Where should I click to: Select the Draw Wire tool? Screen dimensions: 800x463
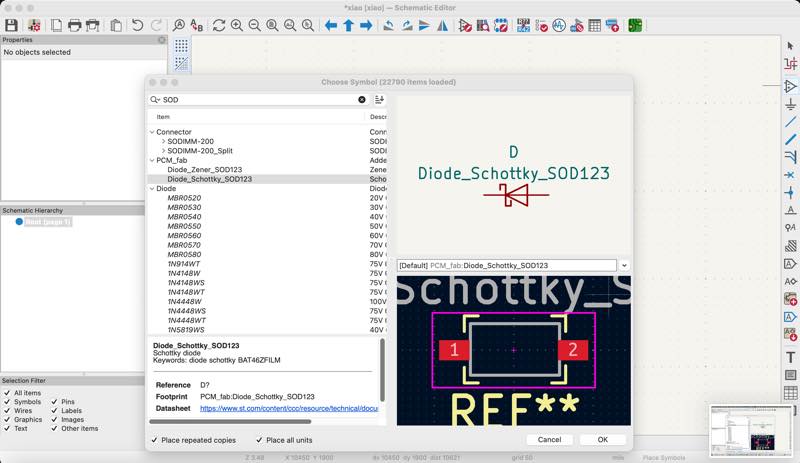(790, 121)
